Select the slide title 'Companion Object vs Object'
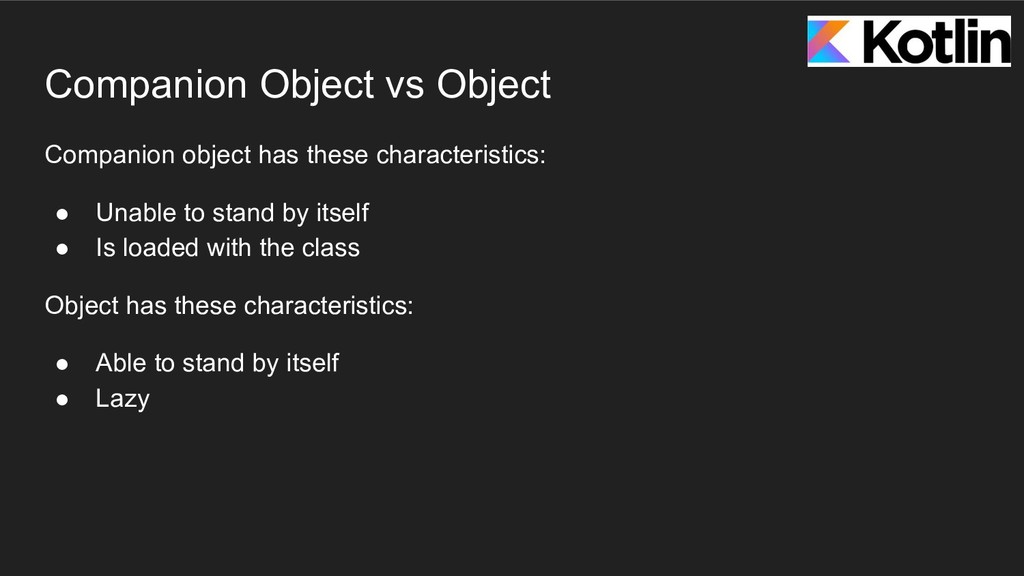Viewport: 1024px width, 576px height. coord(297,85)
